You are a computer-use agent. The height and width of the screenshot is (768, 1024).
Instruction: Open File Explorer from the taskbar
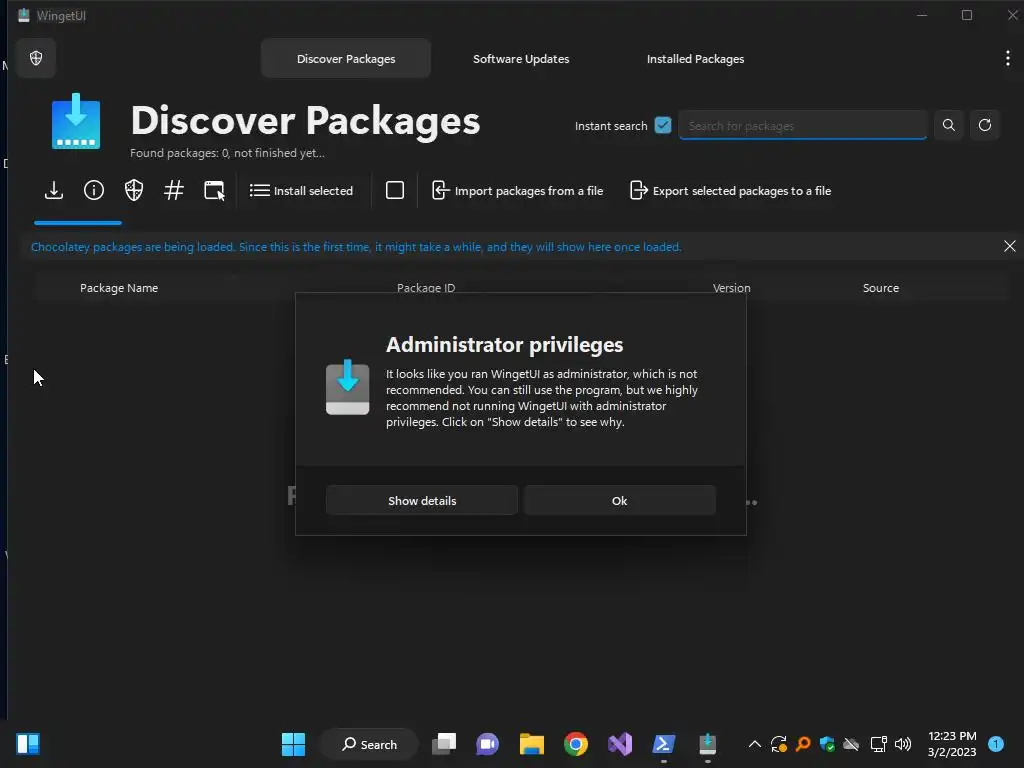tap(532, 744)
